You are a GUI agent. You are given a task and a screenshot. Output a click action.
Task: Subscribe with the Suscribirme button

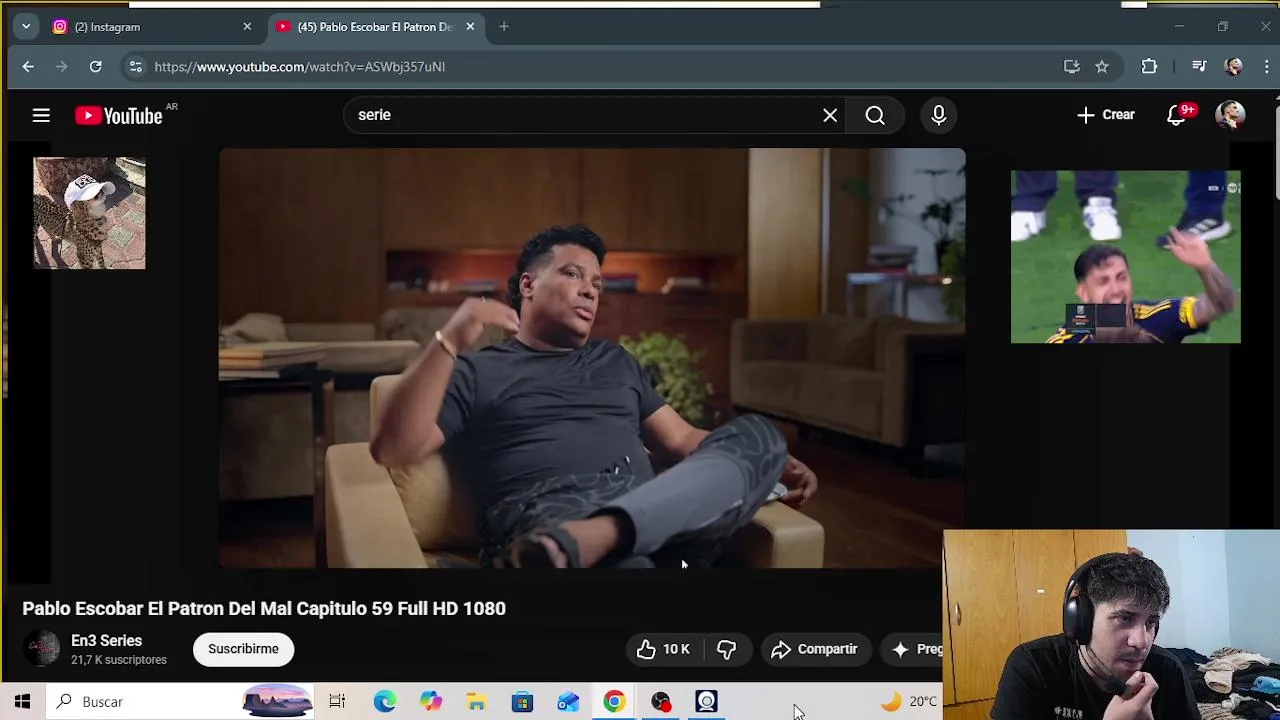(243, 649)
